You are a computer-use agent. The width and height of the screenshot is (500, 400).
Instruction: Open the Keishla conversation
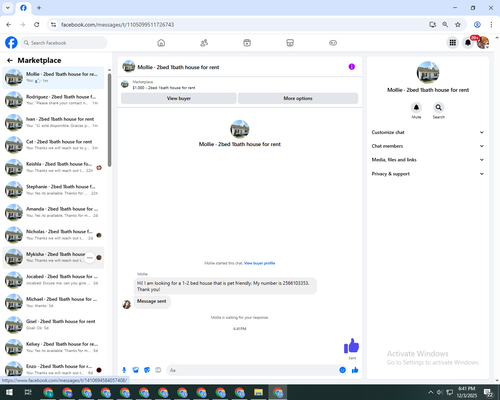pos(53,167)
